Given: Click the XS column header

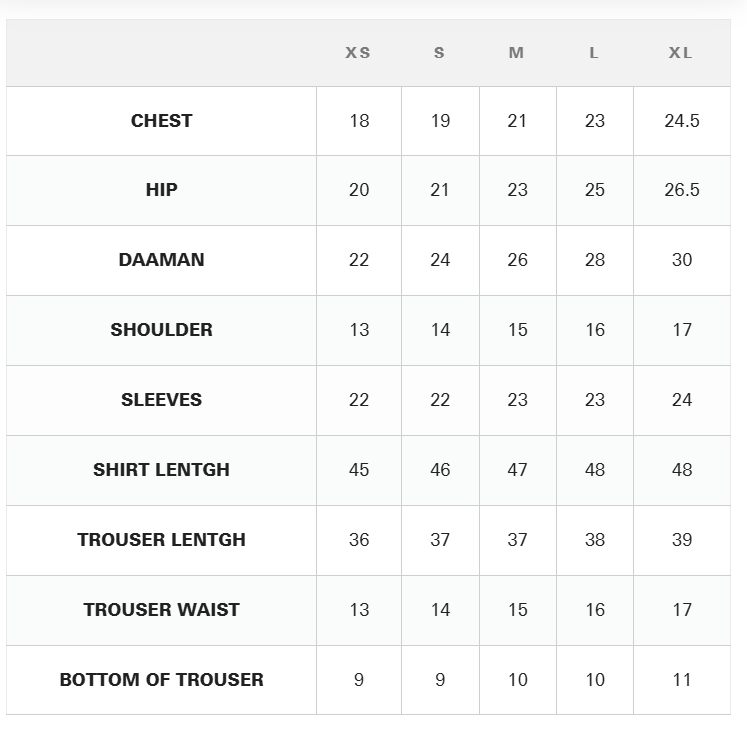Looking at the screenshot, I should pyautogui.click(x=358, y=52).
